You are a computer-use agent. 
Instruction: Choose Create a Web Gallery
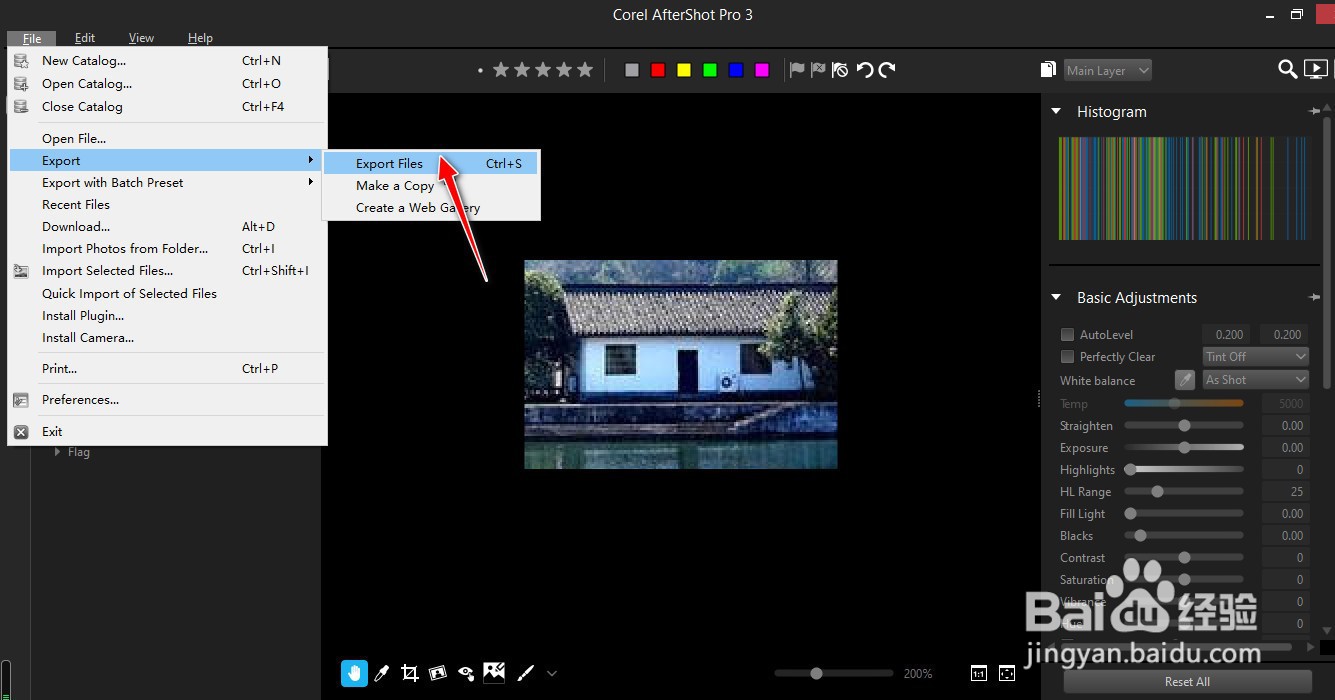point(431,208)
